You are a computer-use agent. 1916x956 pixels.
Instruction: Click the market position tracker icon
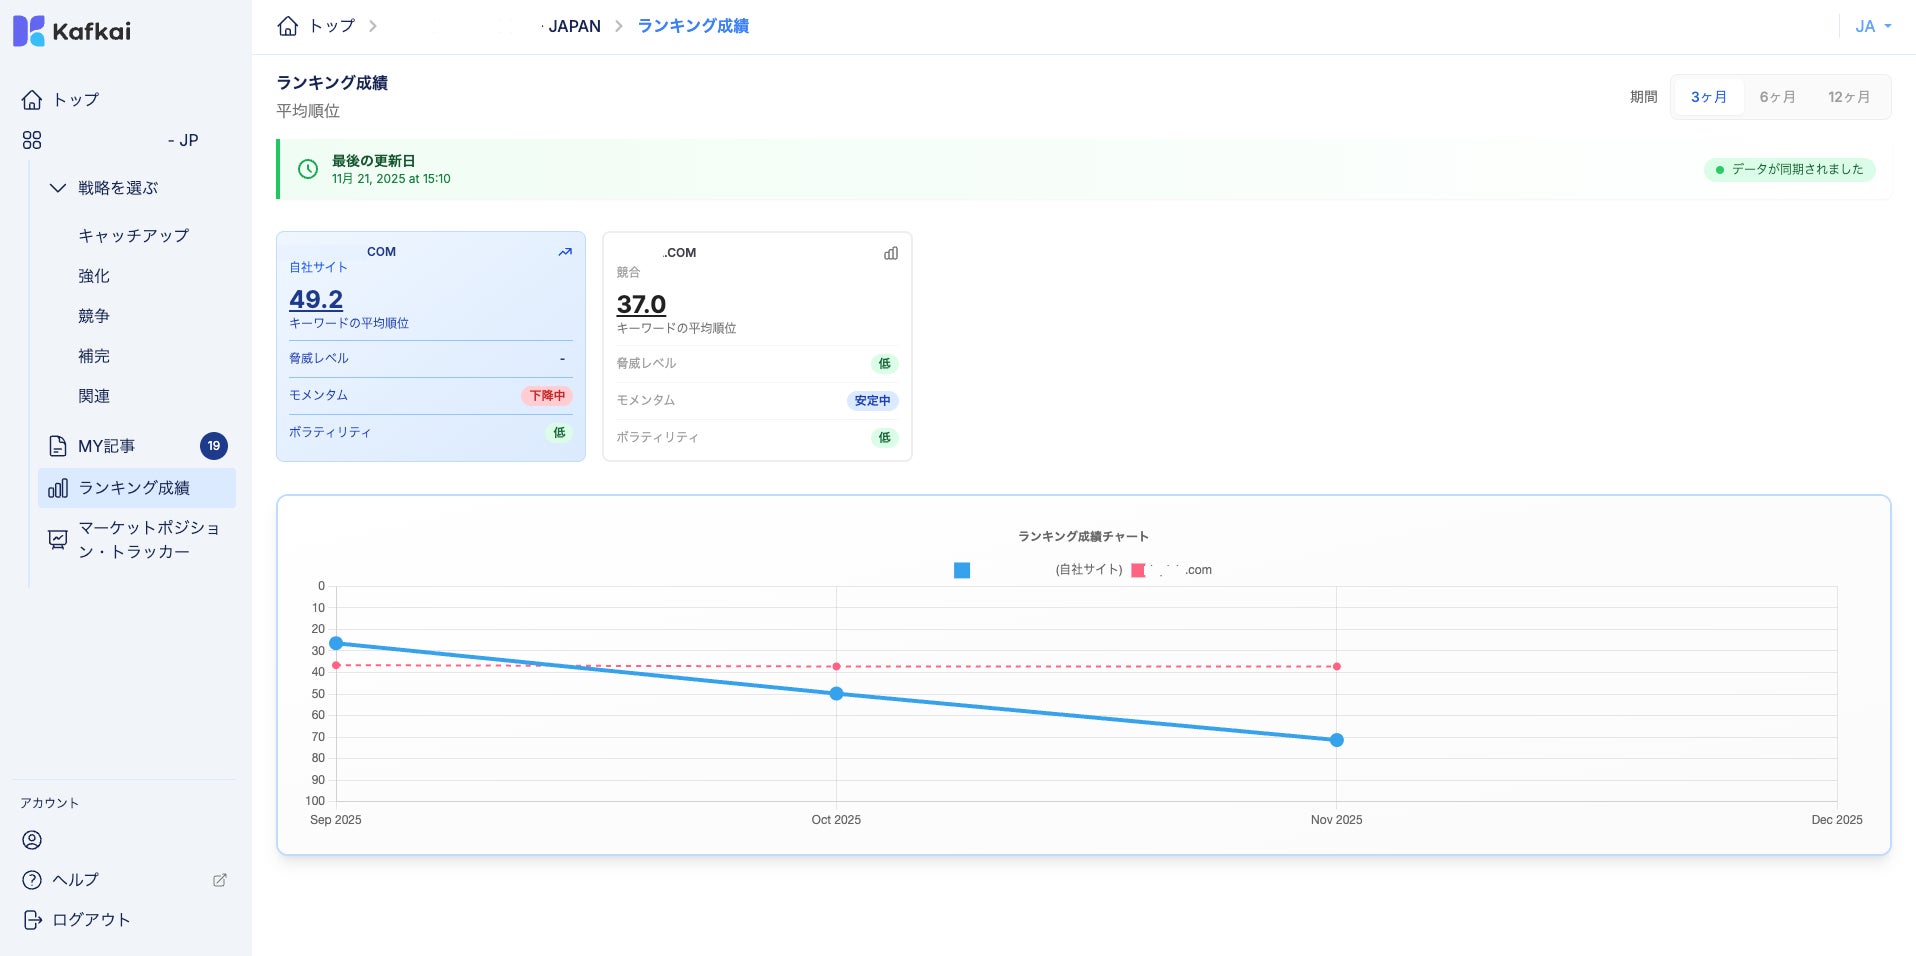click(x=58, y=540)
